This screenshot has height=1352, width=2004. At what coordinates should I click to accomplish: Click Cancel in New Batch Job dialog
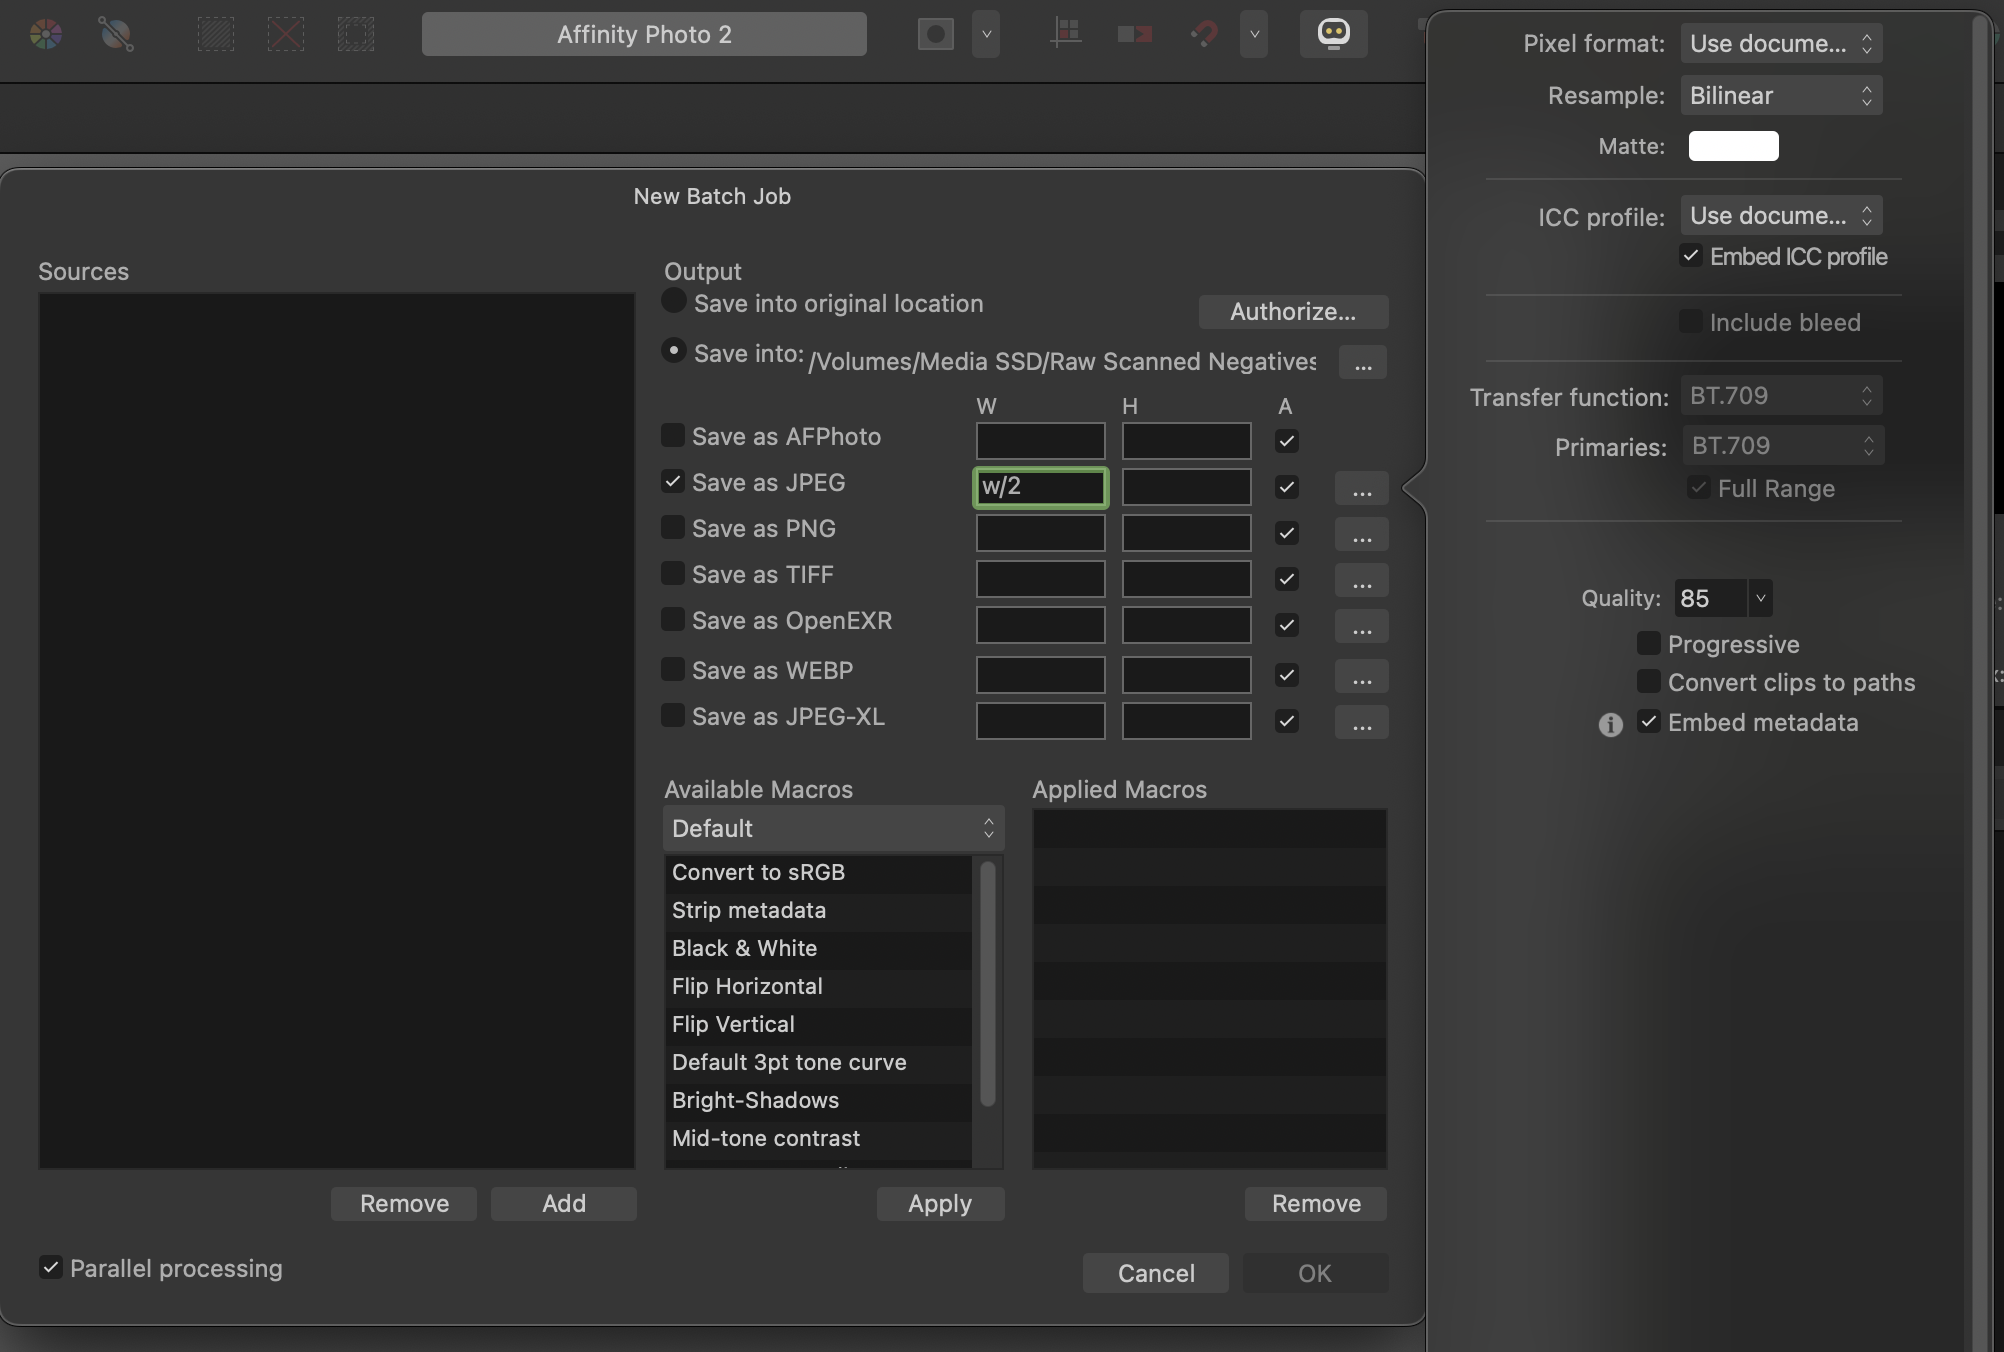(1156, 1274)
